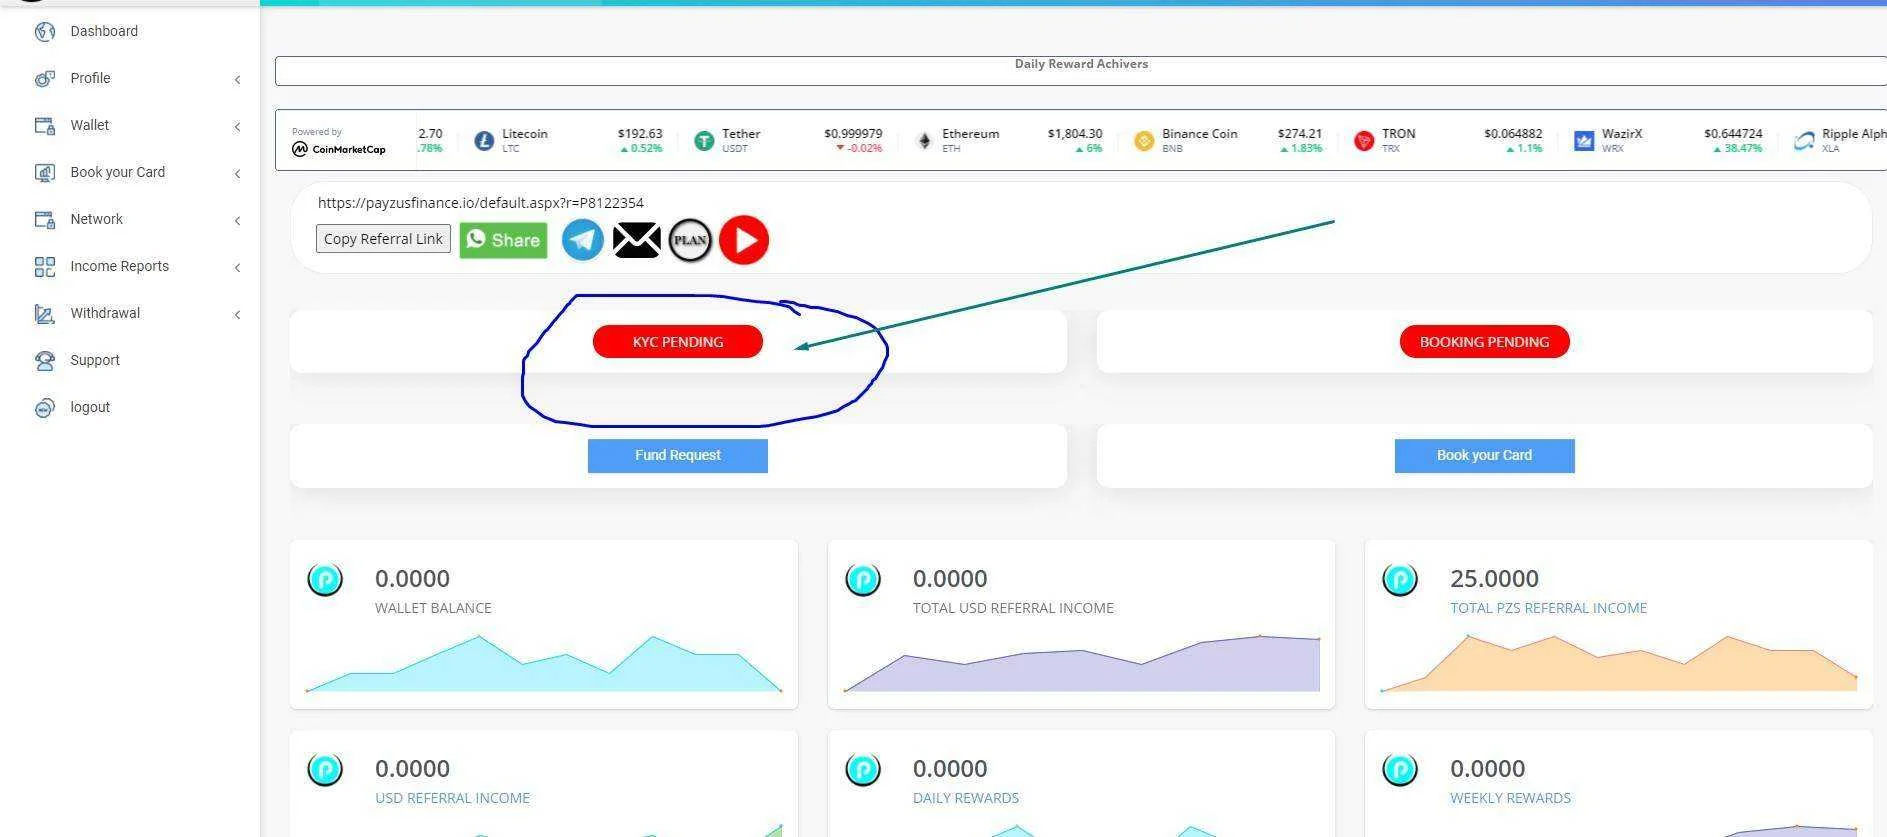Click the WazirX icon in ticker
This screenshot has height=837, width=1887.
tap(1584, 141)
